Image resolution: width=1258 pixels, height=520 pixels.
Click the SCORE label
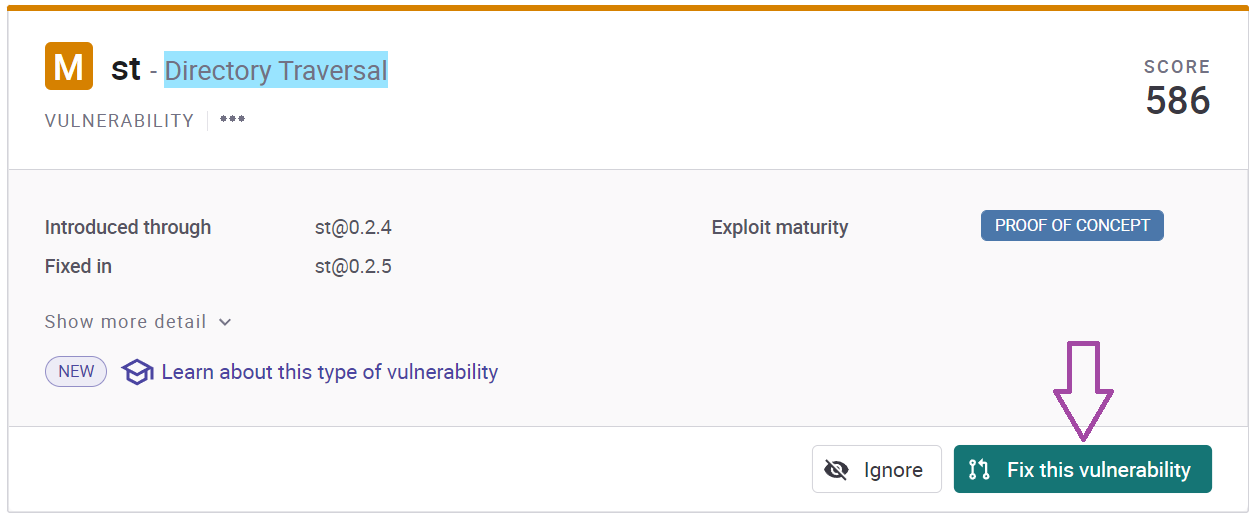click(1177, 67)
